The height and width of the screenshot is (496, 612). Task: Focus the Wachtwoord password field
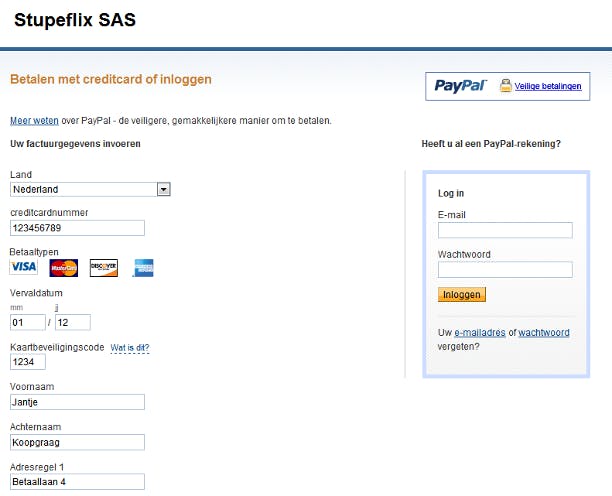point(505,269)
